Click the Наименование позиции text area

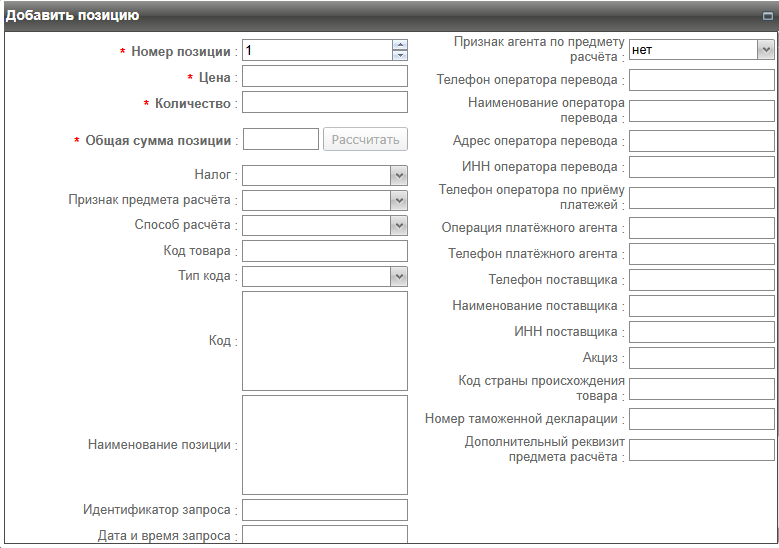pyautogui.click(x=325, y=444)
